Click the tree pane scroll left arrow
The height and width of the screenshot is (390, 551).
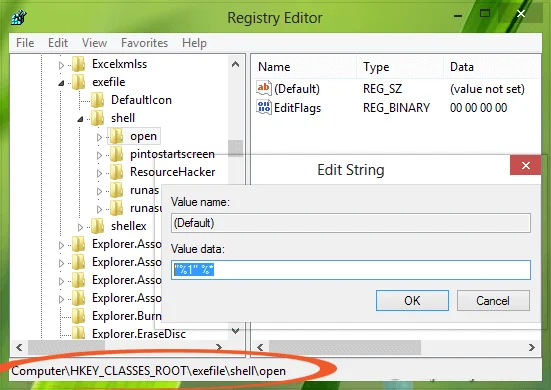[x=19, y=347]
